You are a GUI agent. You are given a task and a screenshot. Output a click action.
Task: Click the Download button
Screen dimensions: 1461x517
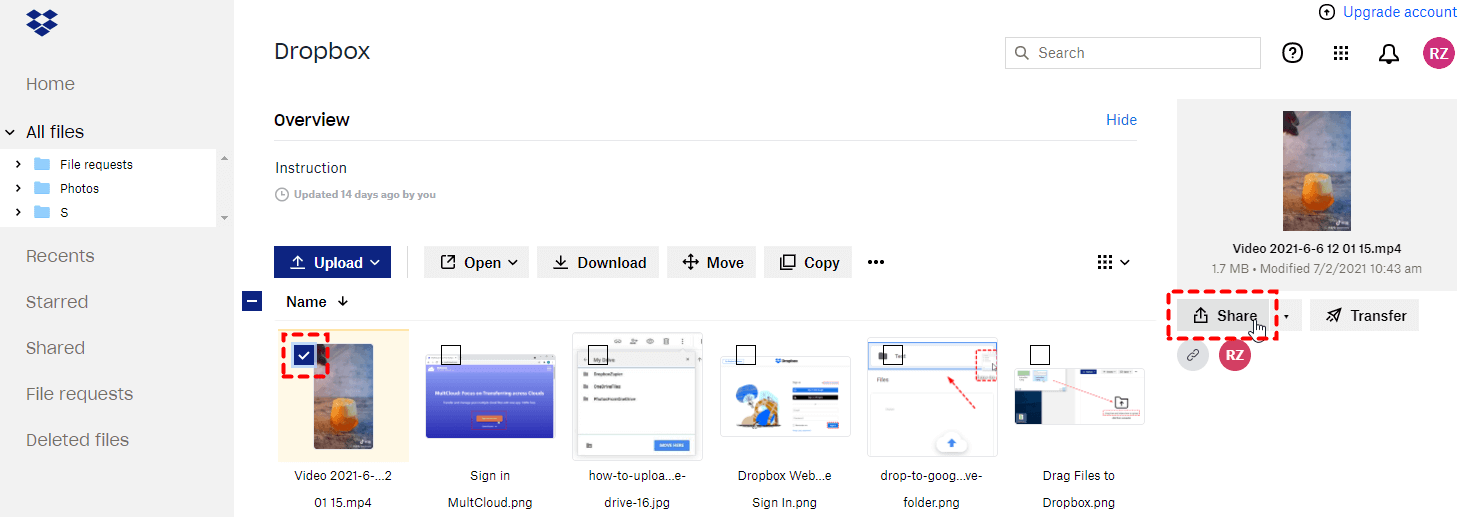pos(598,262)
